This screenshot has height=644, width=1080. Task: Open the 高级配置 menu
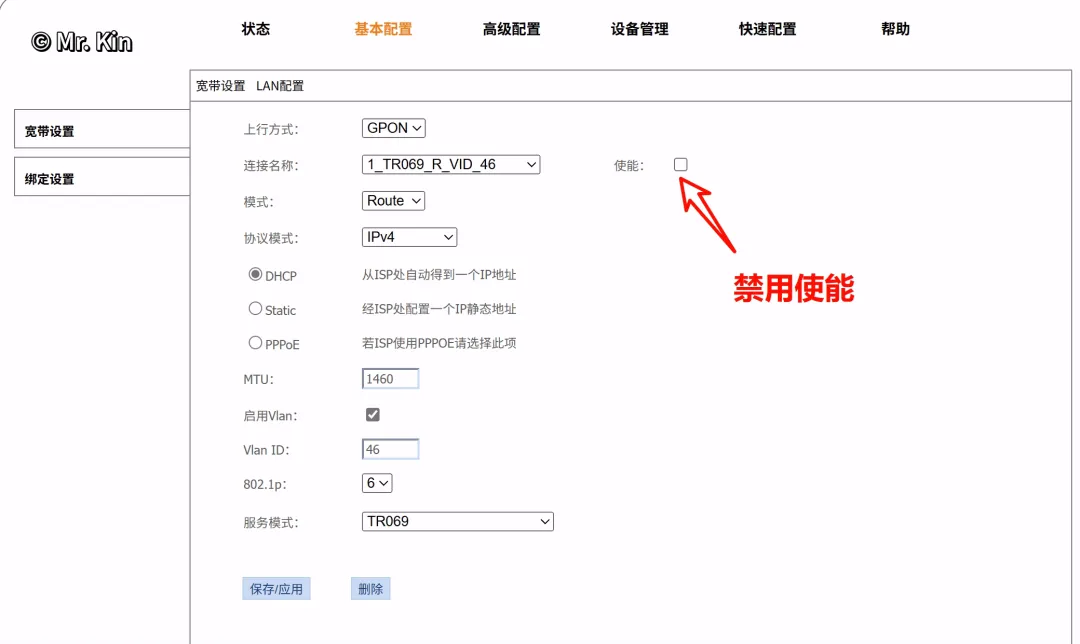click(511, 29)
